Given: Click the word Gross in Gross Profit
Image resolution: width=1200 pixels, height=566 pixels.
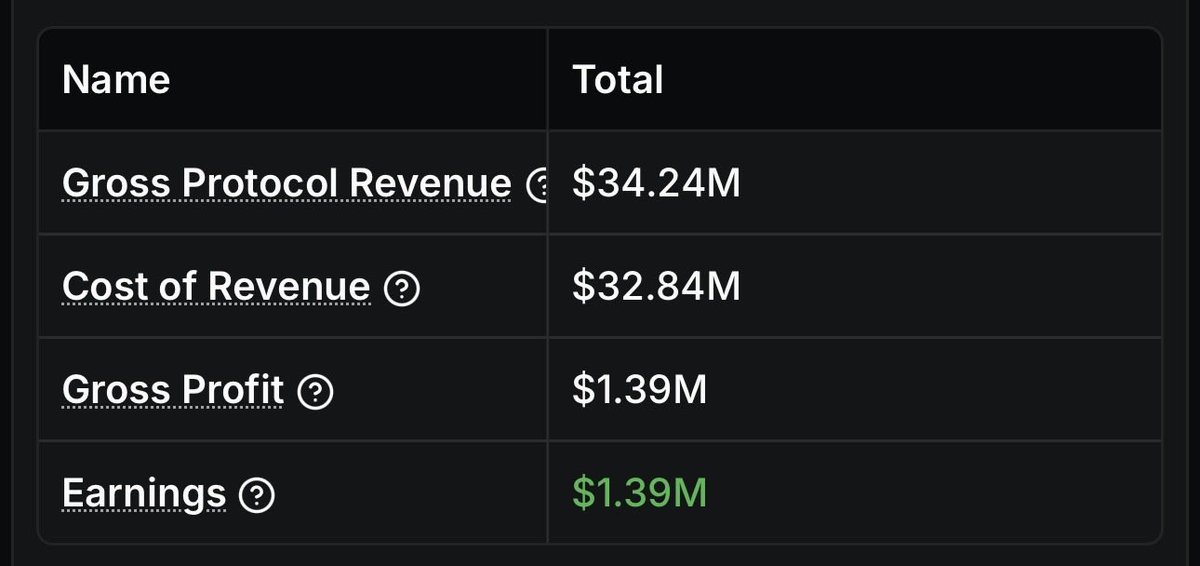Looking at the screenshot, I should pyautogui.click(x=119, y=391).
